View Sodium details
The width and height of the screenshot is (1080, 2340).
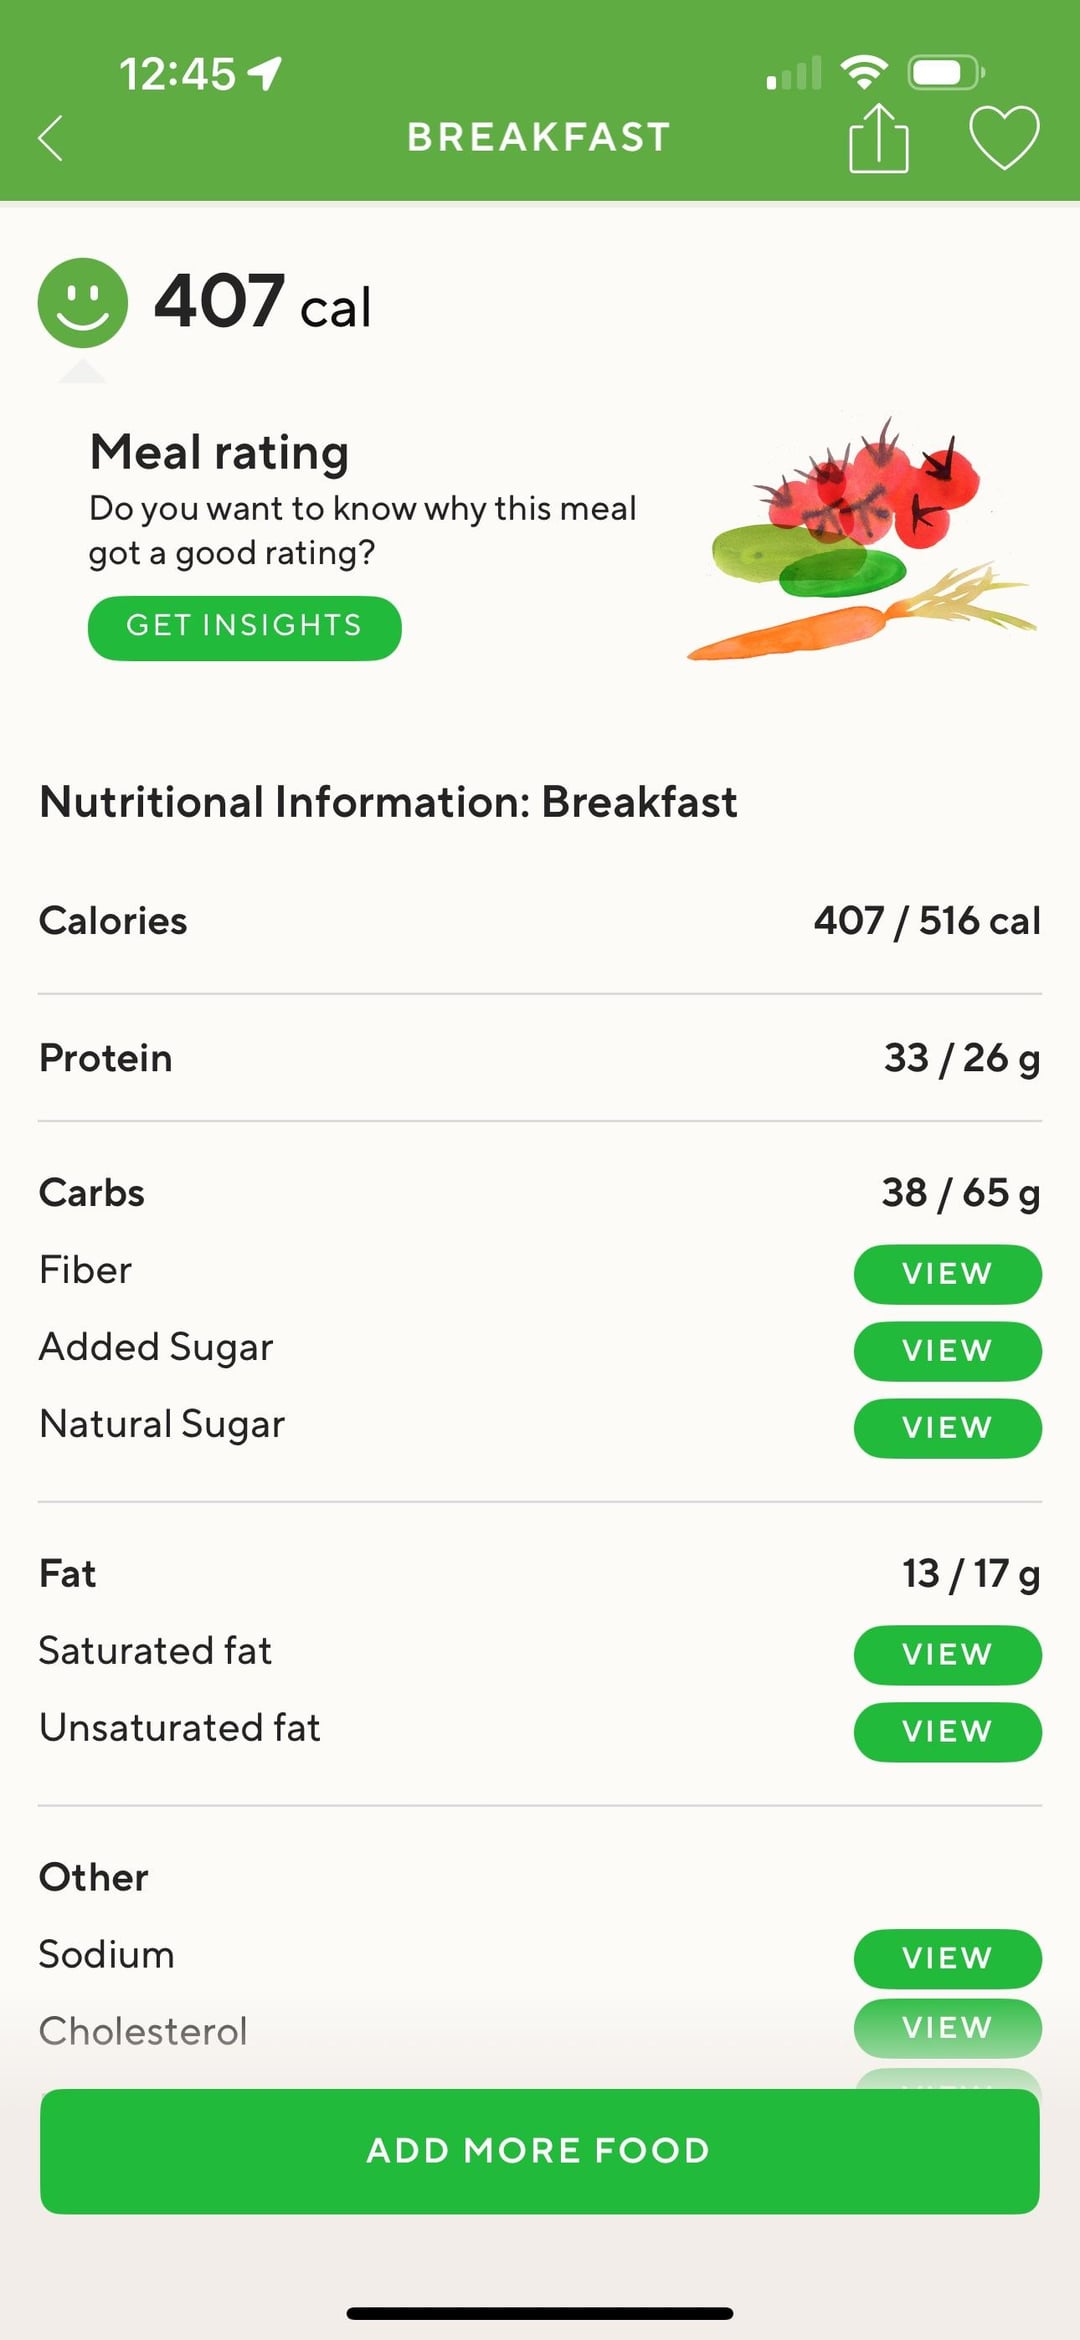coord(946,1957)
